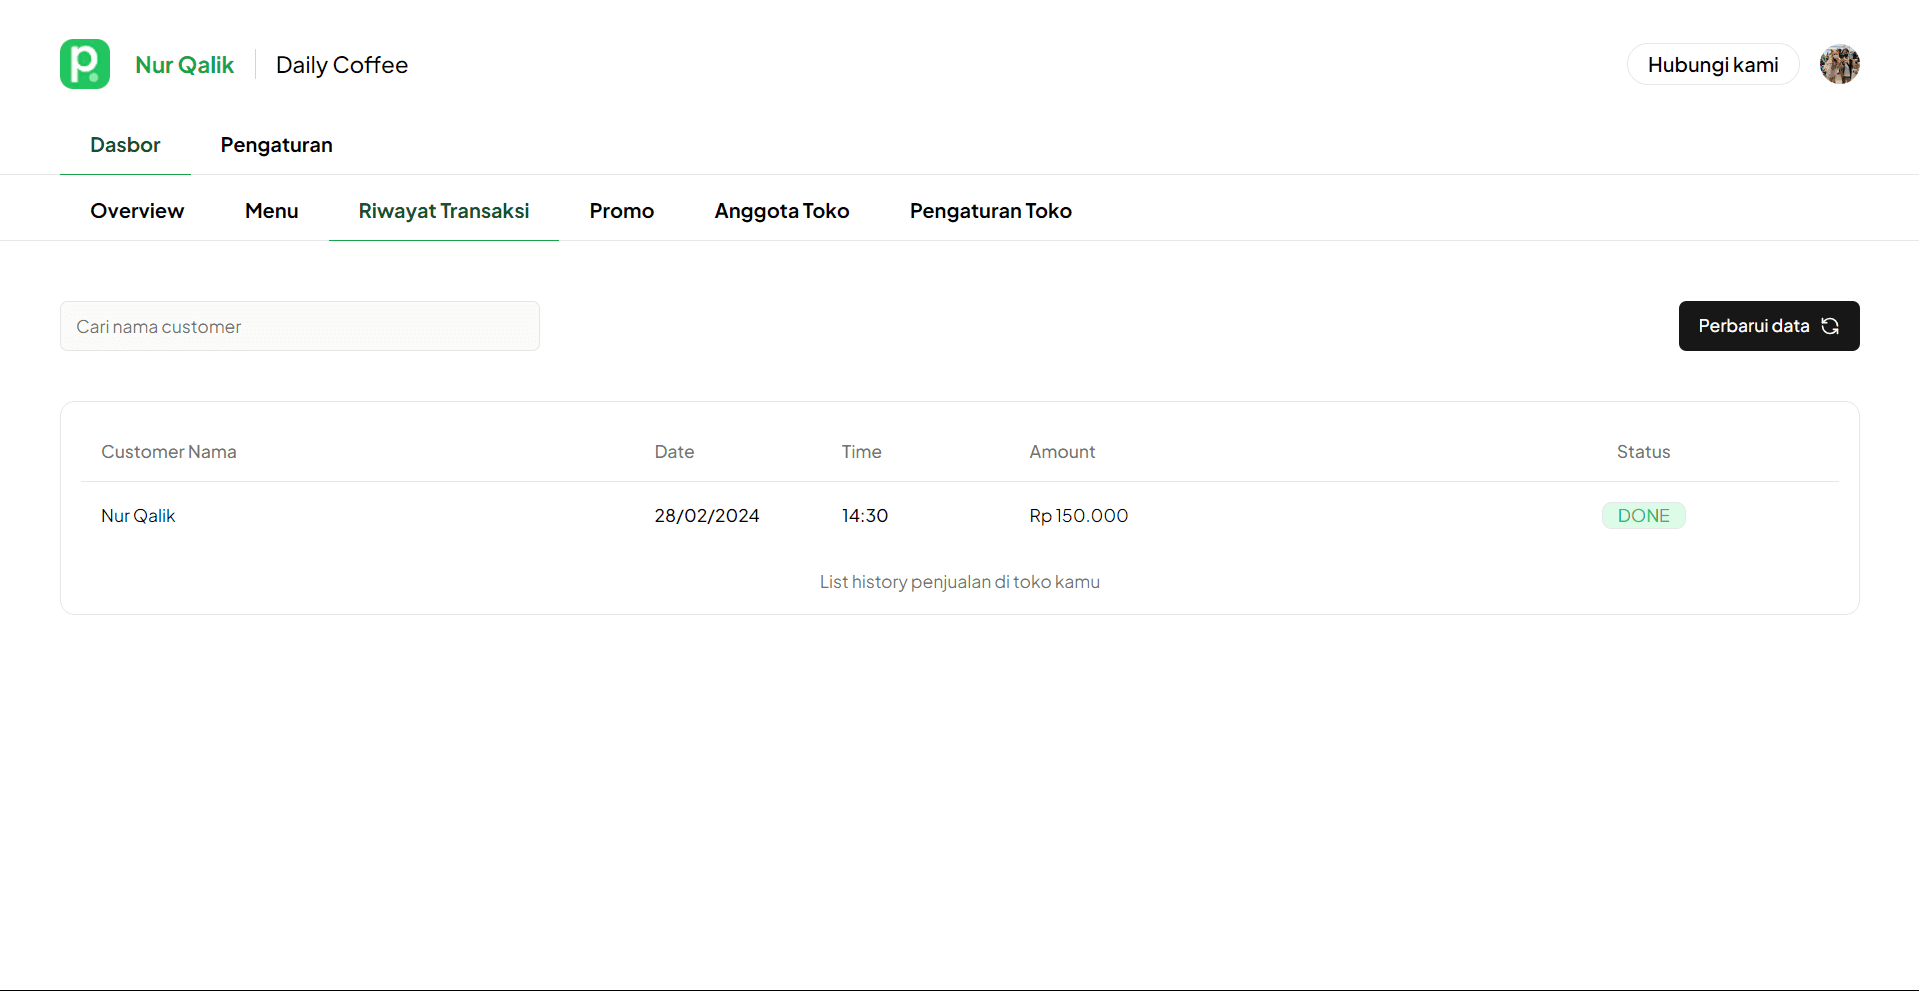Click Nur Qalik customer name in table

click(x=138, y=516)
